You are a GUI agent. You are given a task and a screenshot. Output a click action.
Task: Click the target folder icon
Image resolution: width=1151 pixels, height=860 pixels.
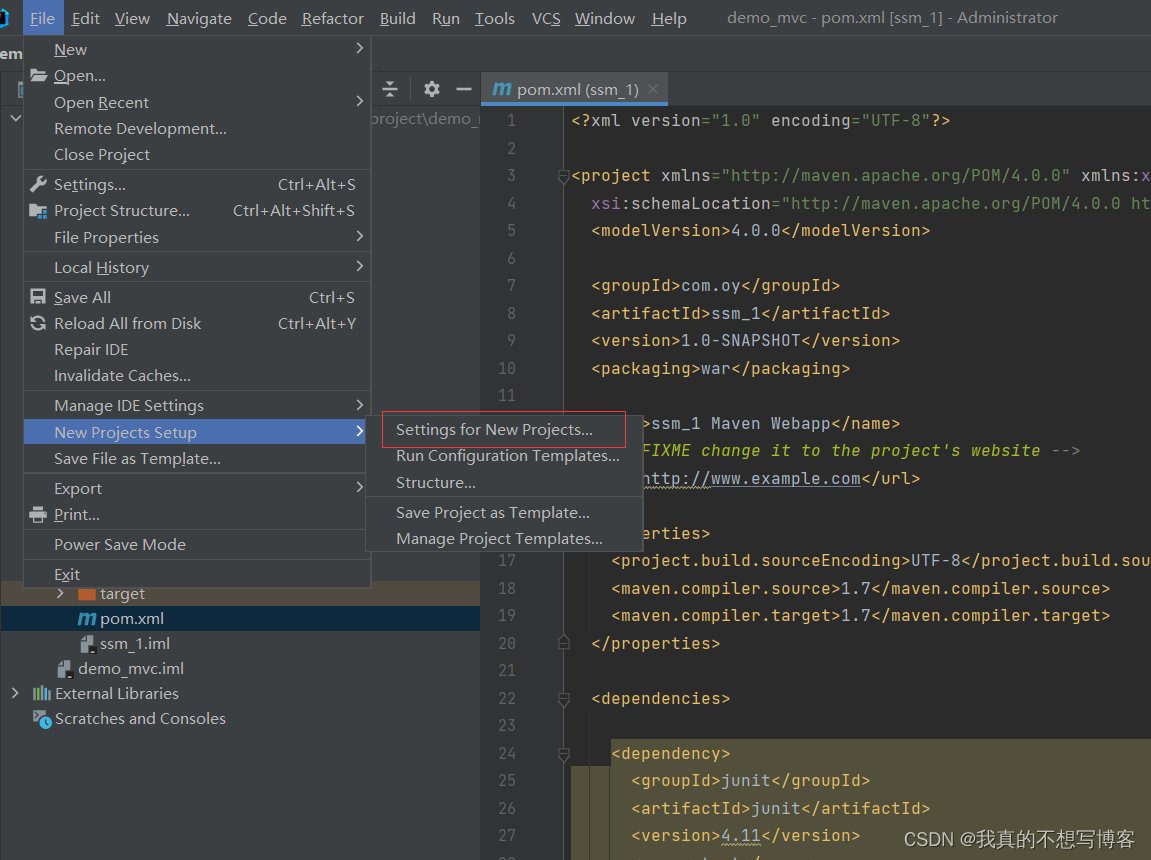pos(87,594)
